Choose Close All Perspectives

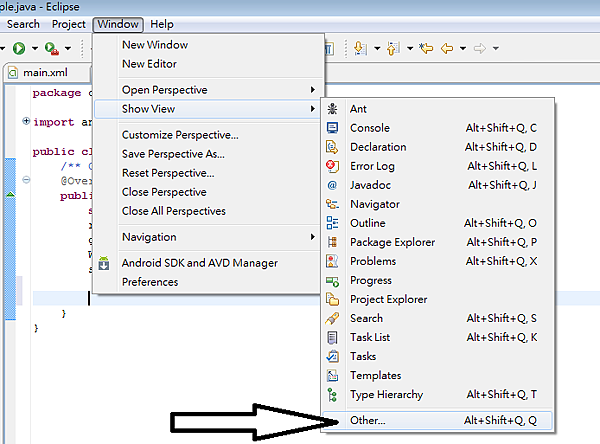point(209,211)
